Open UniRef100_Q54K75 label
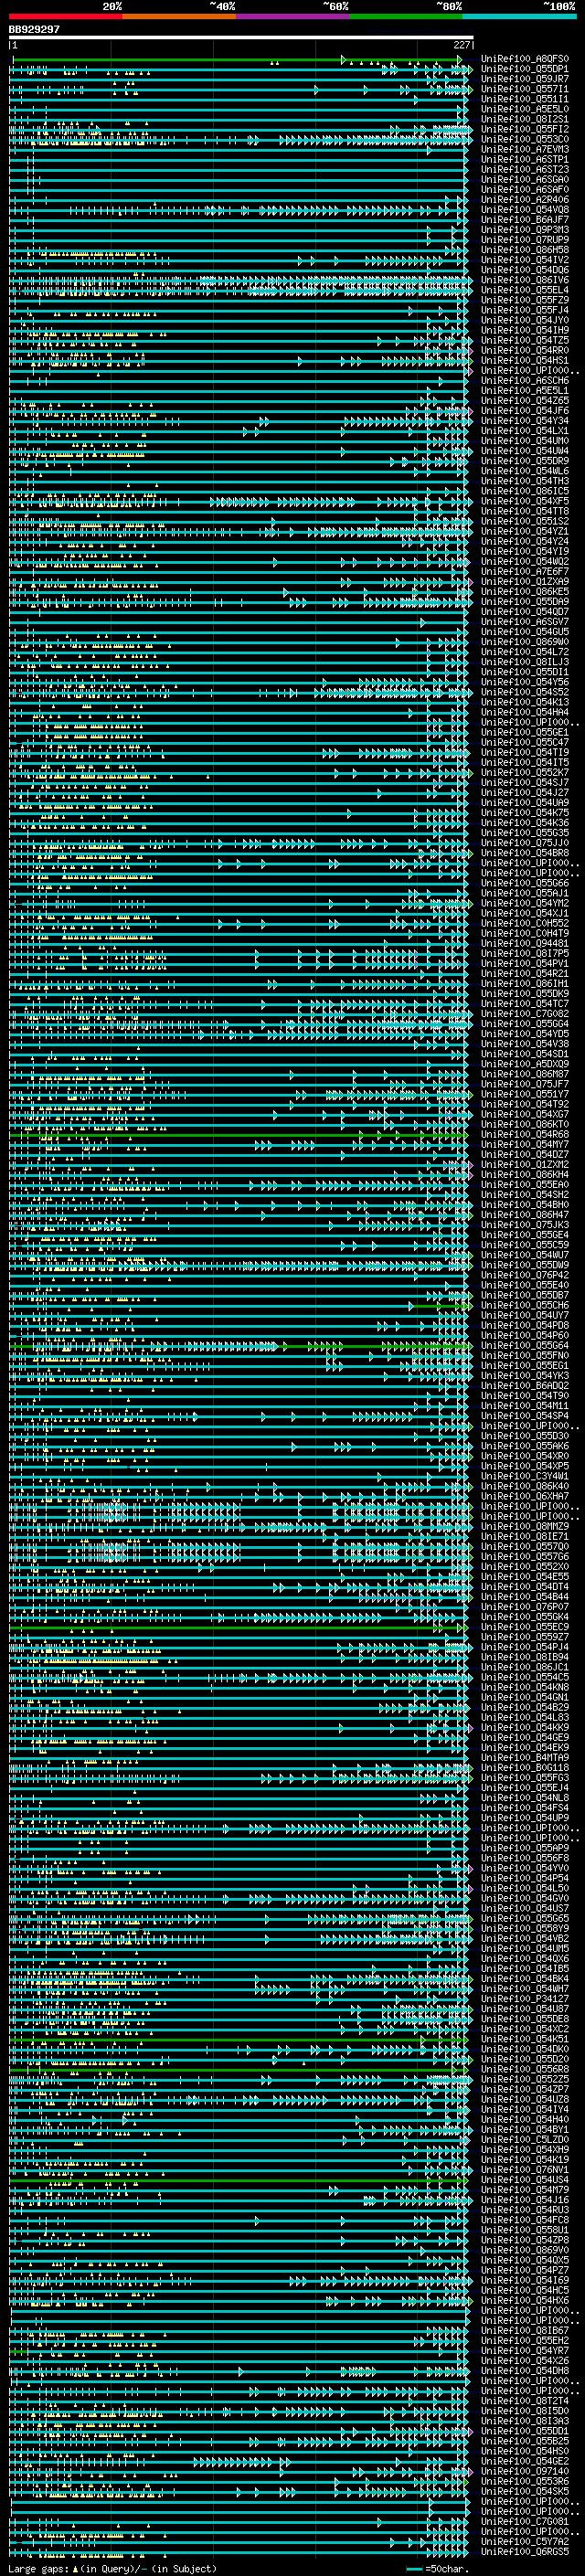 click(524, 812)
